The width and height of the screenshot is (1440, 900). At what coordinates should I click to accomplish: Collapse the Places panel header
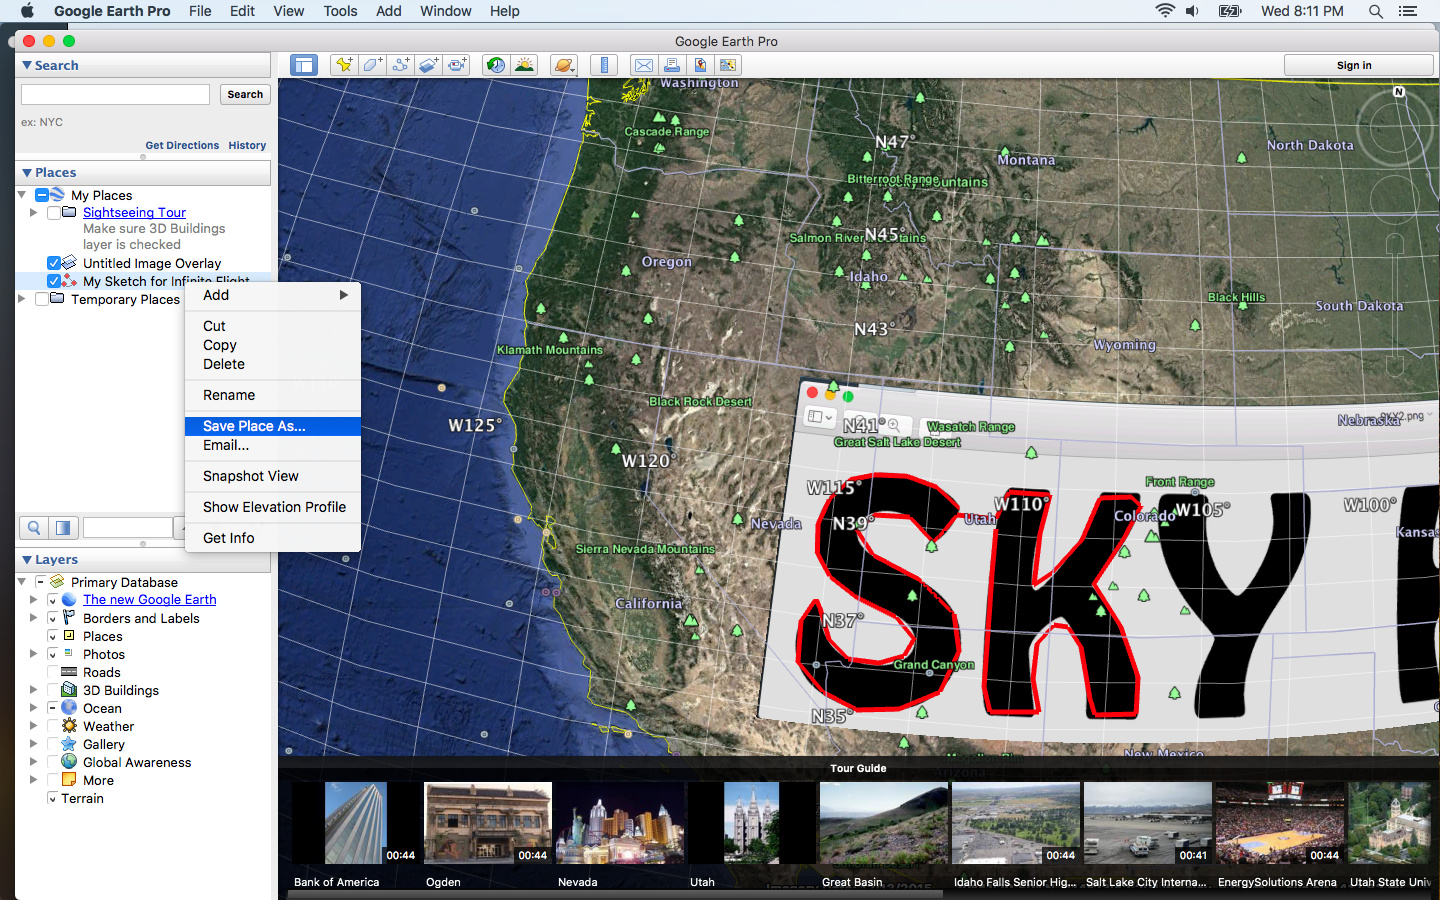click(x=27, y=173)
